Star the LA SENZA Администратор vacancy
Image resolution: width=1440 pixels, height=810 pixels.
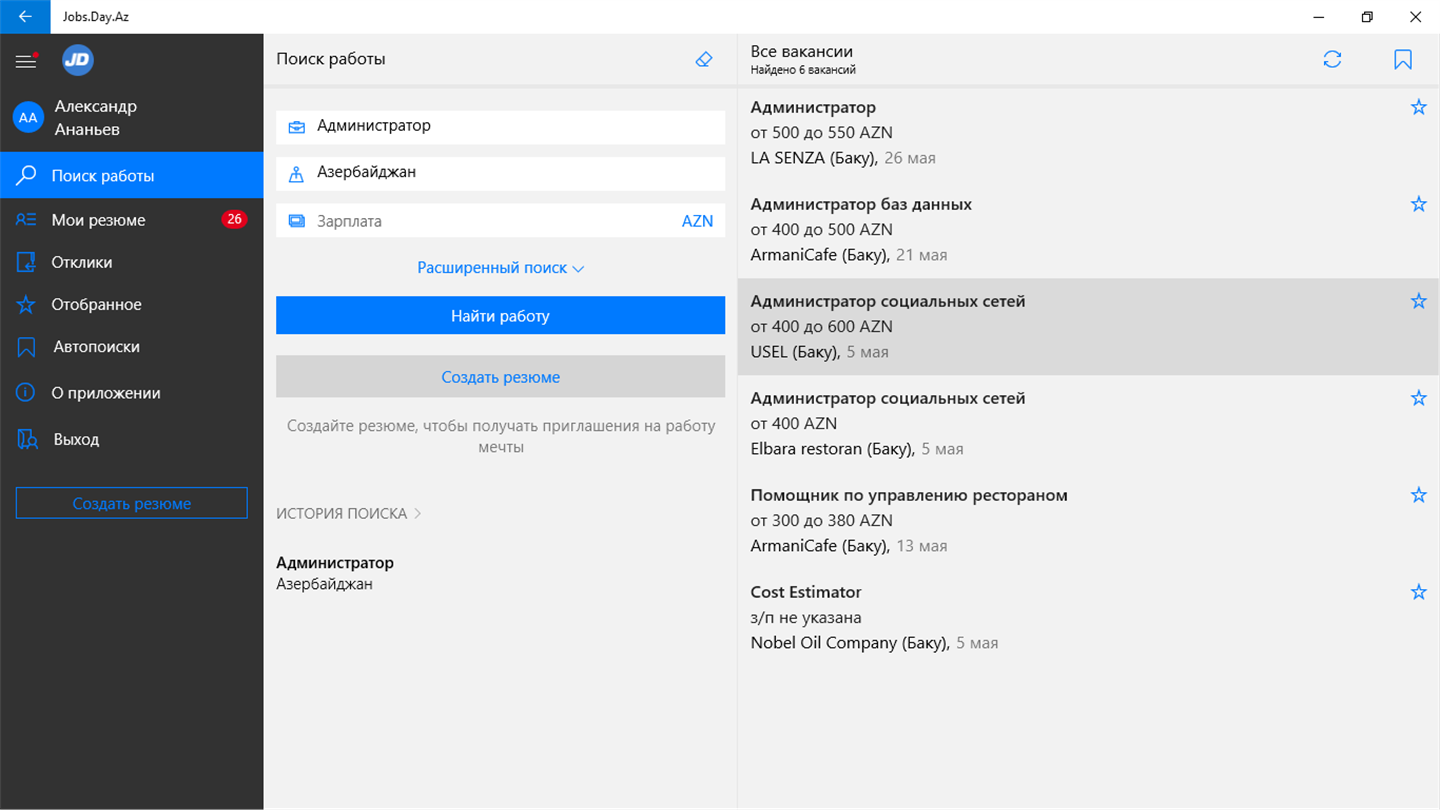pos(1418,107)
